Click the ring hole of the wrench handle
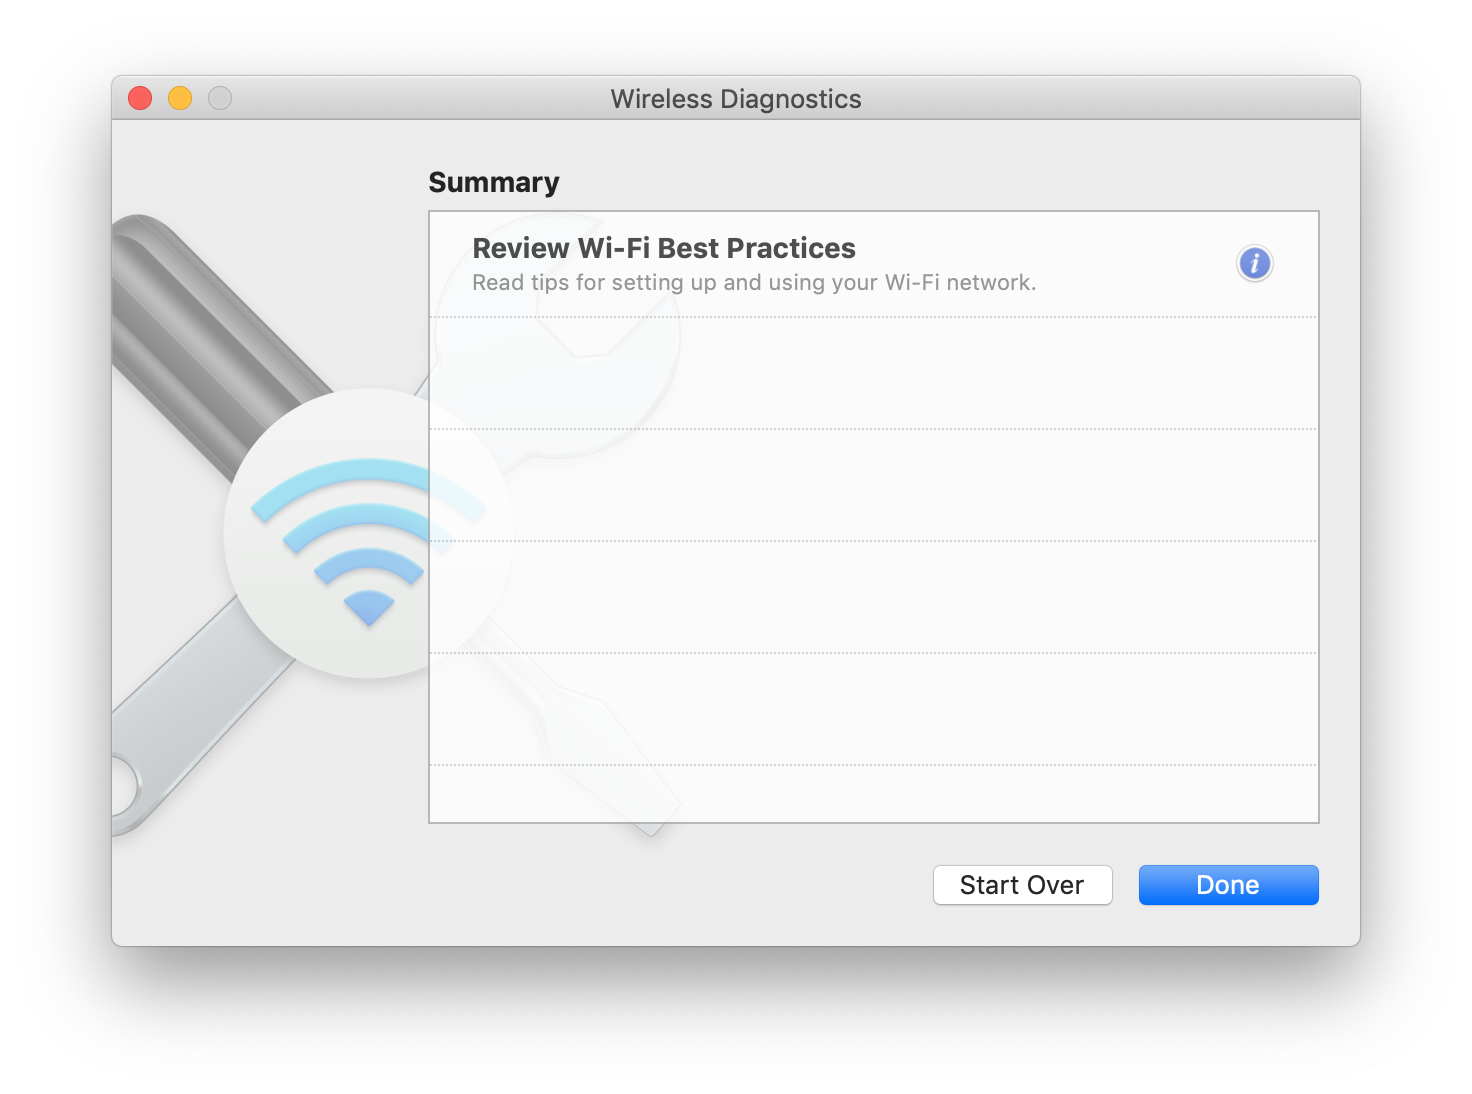 click(120, 787)
